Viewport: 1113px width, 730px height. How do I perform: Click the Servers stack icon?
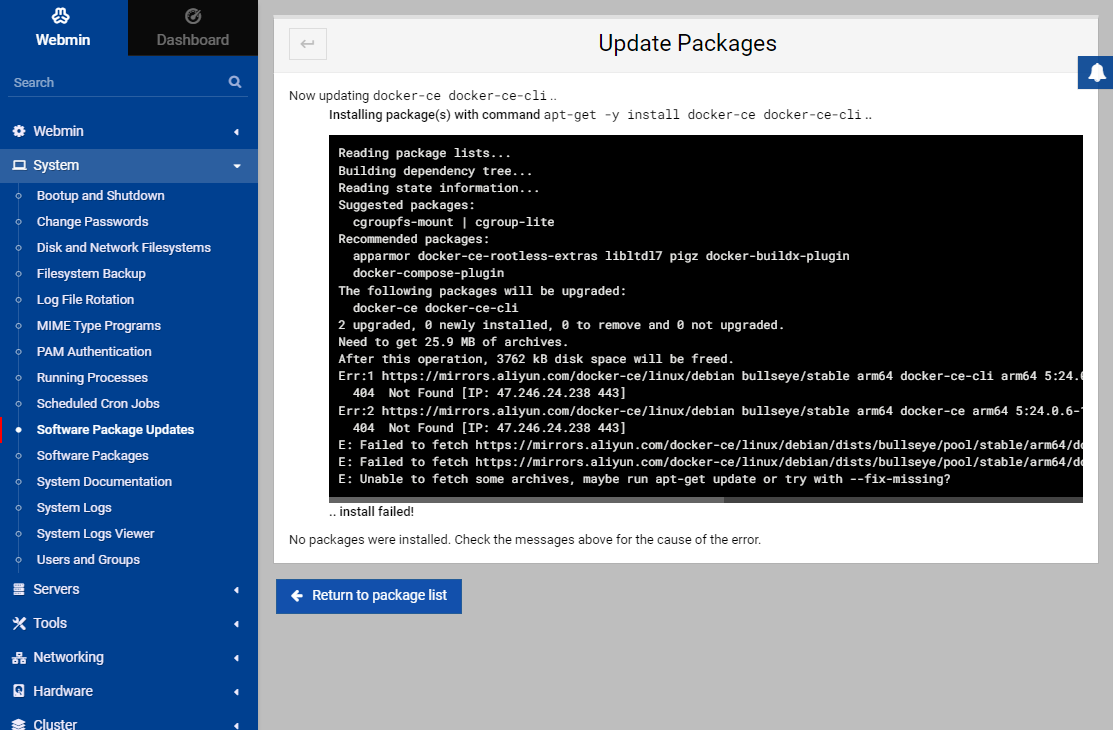19,589
